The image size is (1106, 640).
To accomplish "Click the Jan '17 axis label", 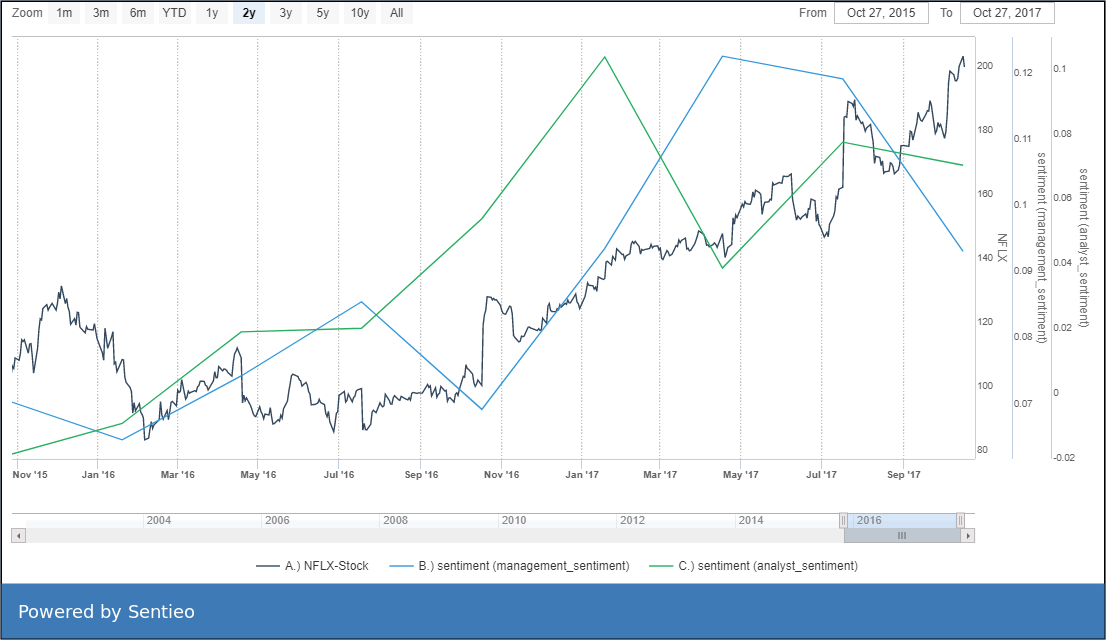I will tap(582, 474).
